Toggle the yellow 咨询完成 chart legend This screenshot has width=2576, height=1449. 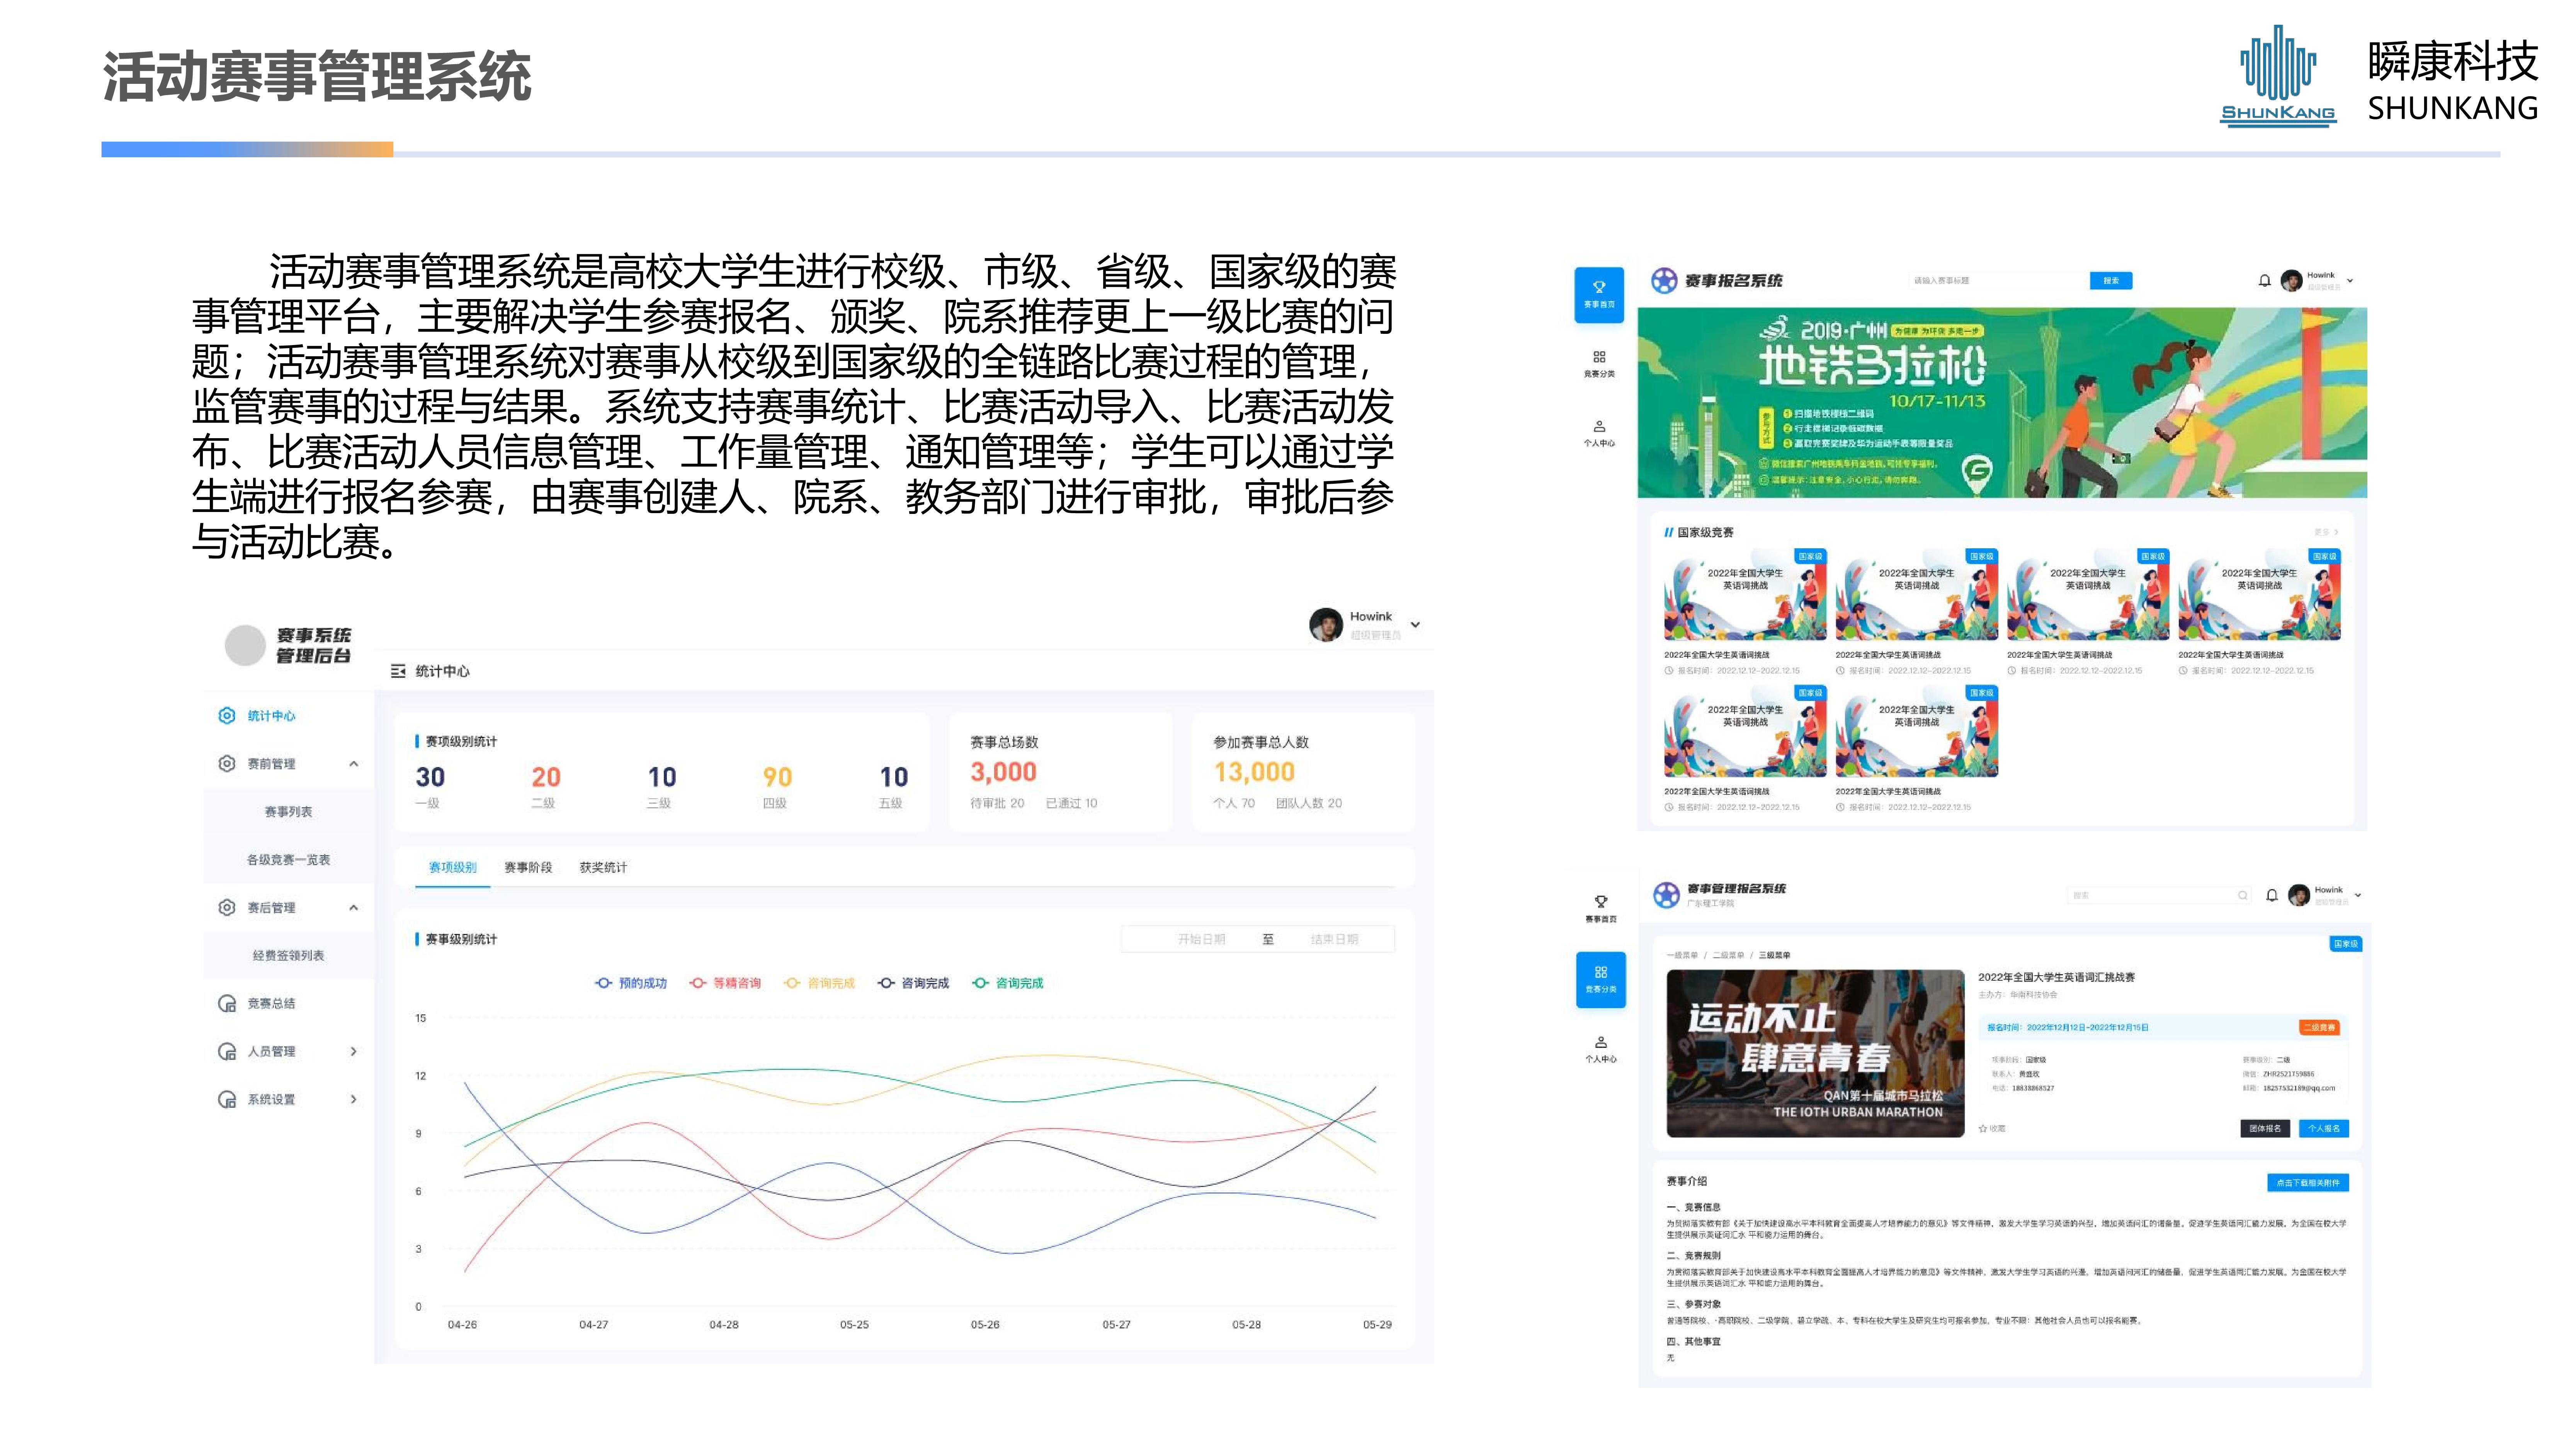tap(819, 983)
